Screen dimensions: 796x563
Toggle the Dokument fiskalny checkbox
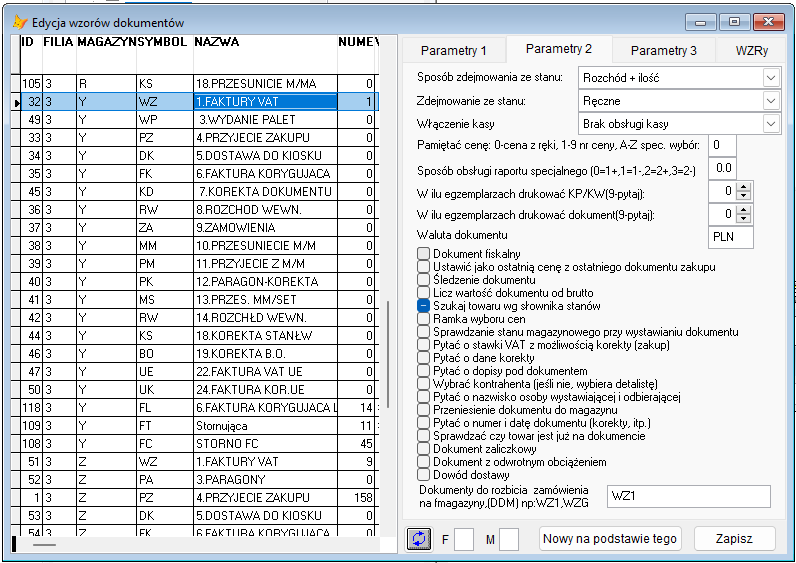pyautogui.click(x=423, y=253)
